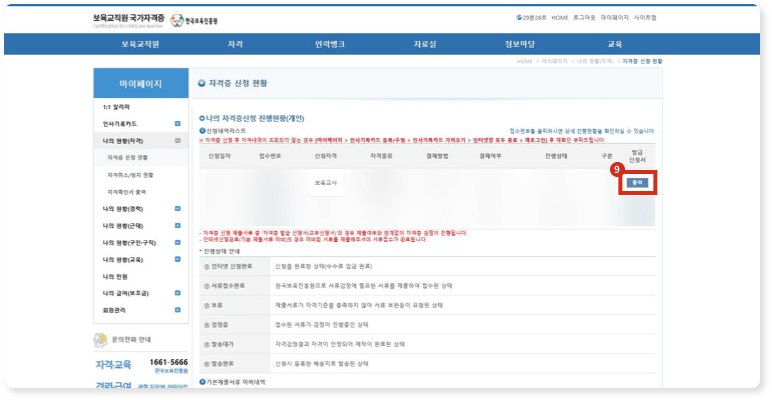Open the 교육 main menu

tap(614, 44)
